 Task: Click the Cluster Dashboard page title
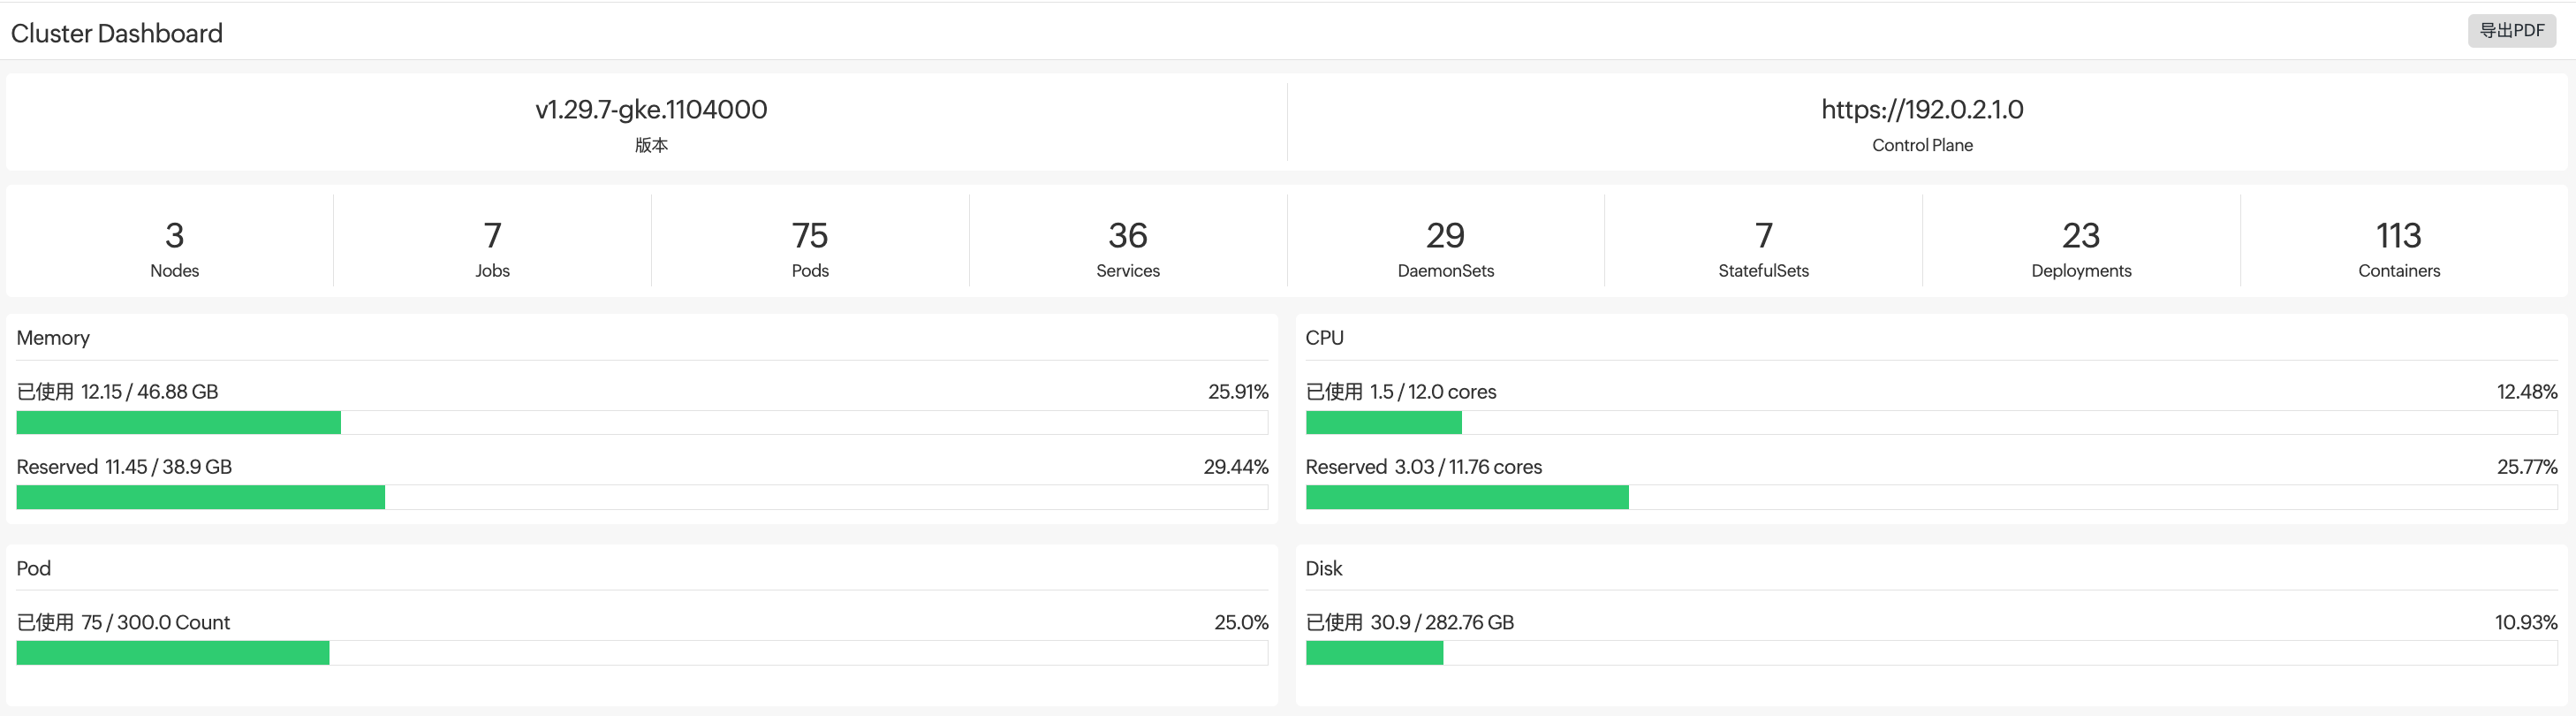click(x=117, y=34)
